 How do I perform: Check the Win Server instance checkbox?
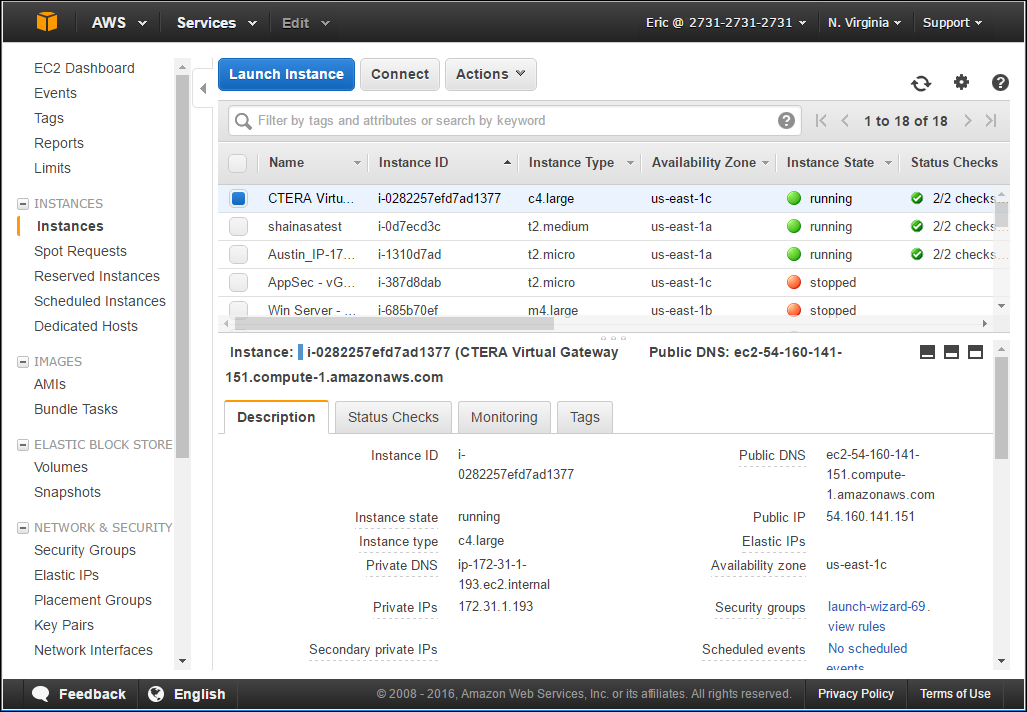point(238,309)
